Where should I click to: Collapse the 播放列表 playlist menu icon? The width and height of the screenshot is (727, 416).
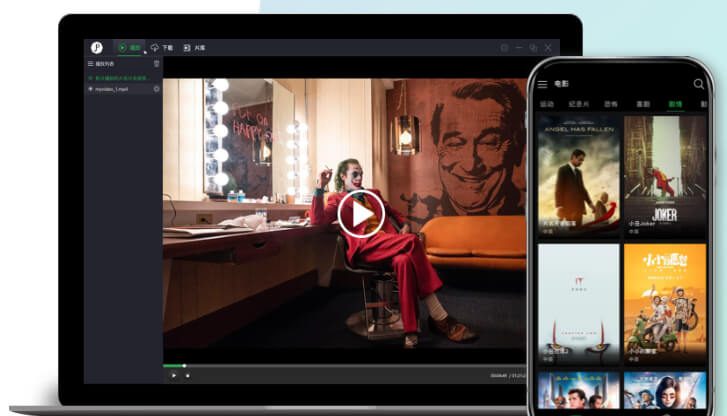tap(91, 63)
